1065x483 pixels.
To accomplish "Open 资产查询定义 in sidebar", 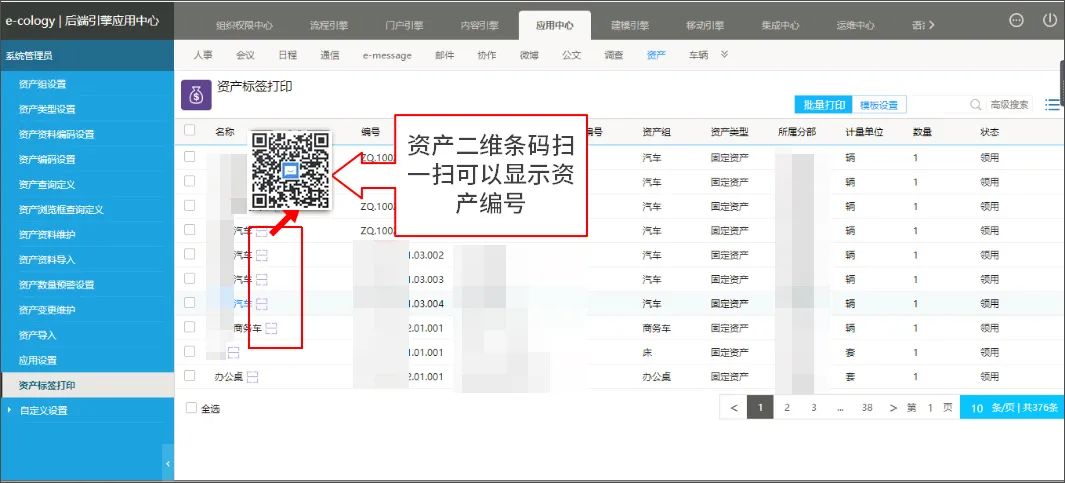I will pyautogui.click(x=47, y=185).
